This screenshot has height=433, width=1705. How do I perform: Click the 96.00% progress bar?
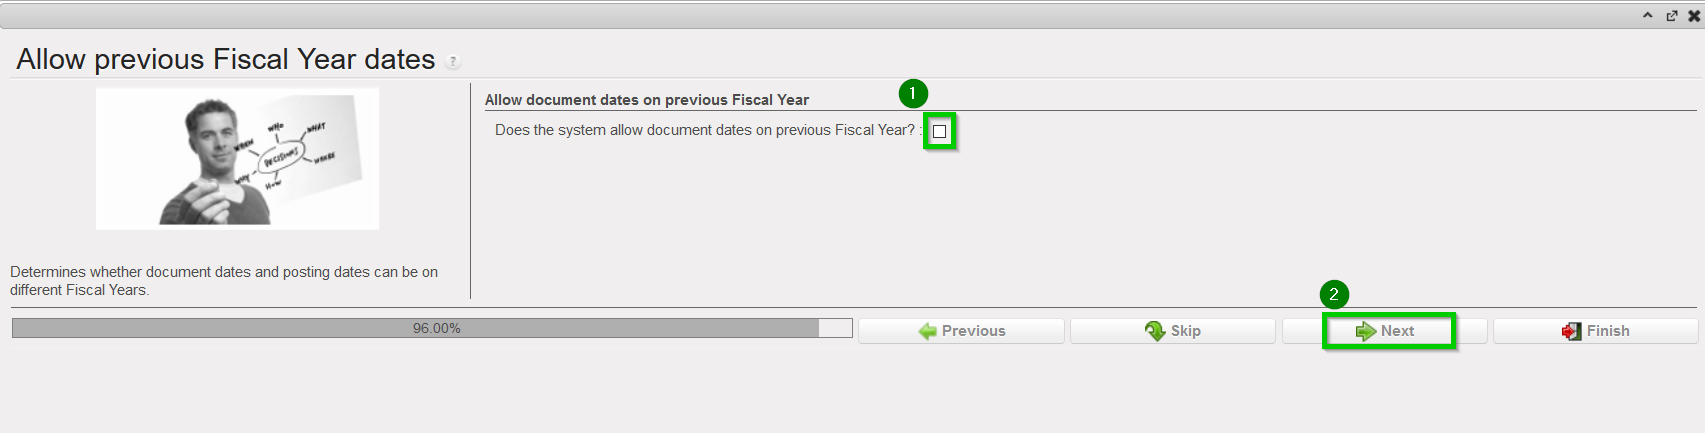(x=432, y=328)
